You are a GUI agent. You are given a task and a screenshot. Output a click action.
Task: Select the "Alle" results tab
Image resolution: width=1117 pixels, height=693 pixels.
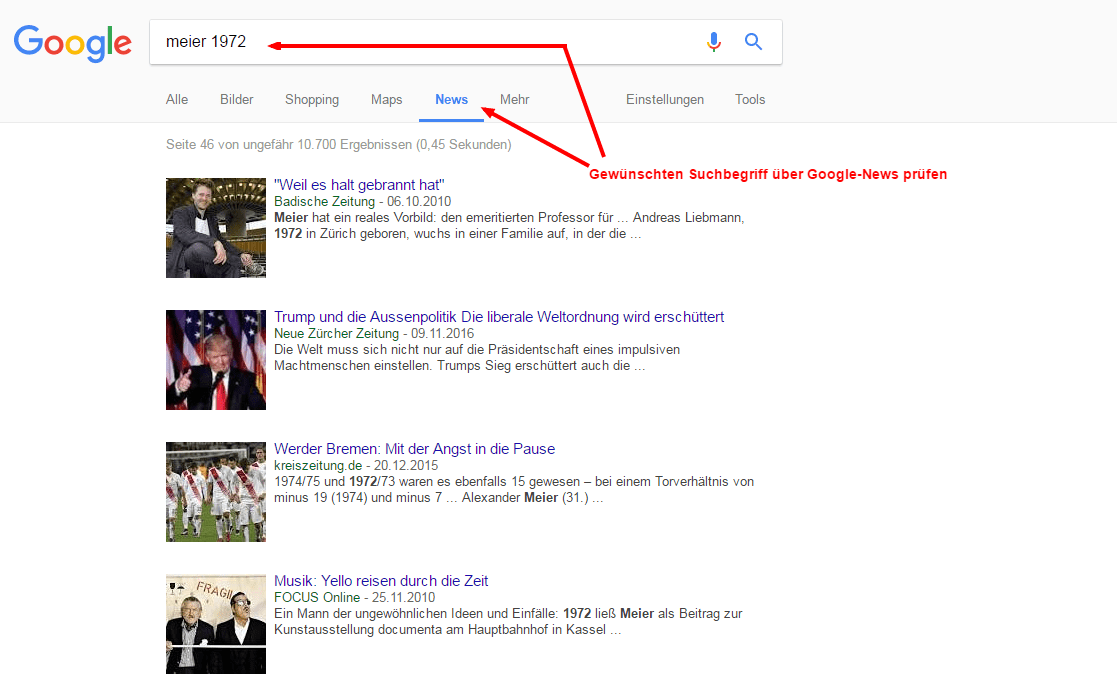click(176, 99)
